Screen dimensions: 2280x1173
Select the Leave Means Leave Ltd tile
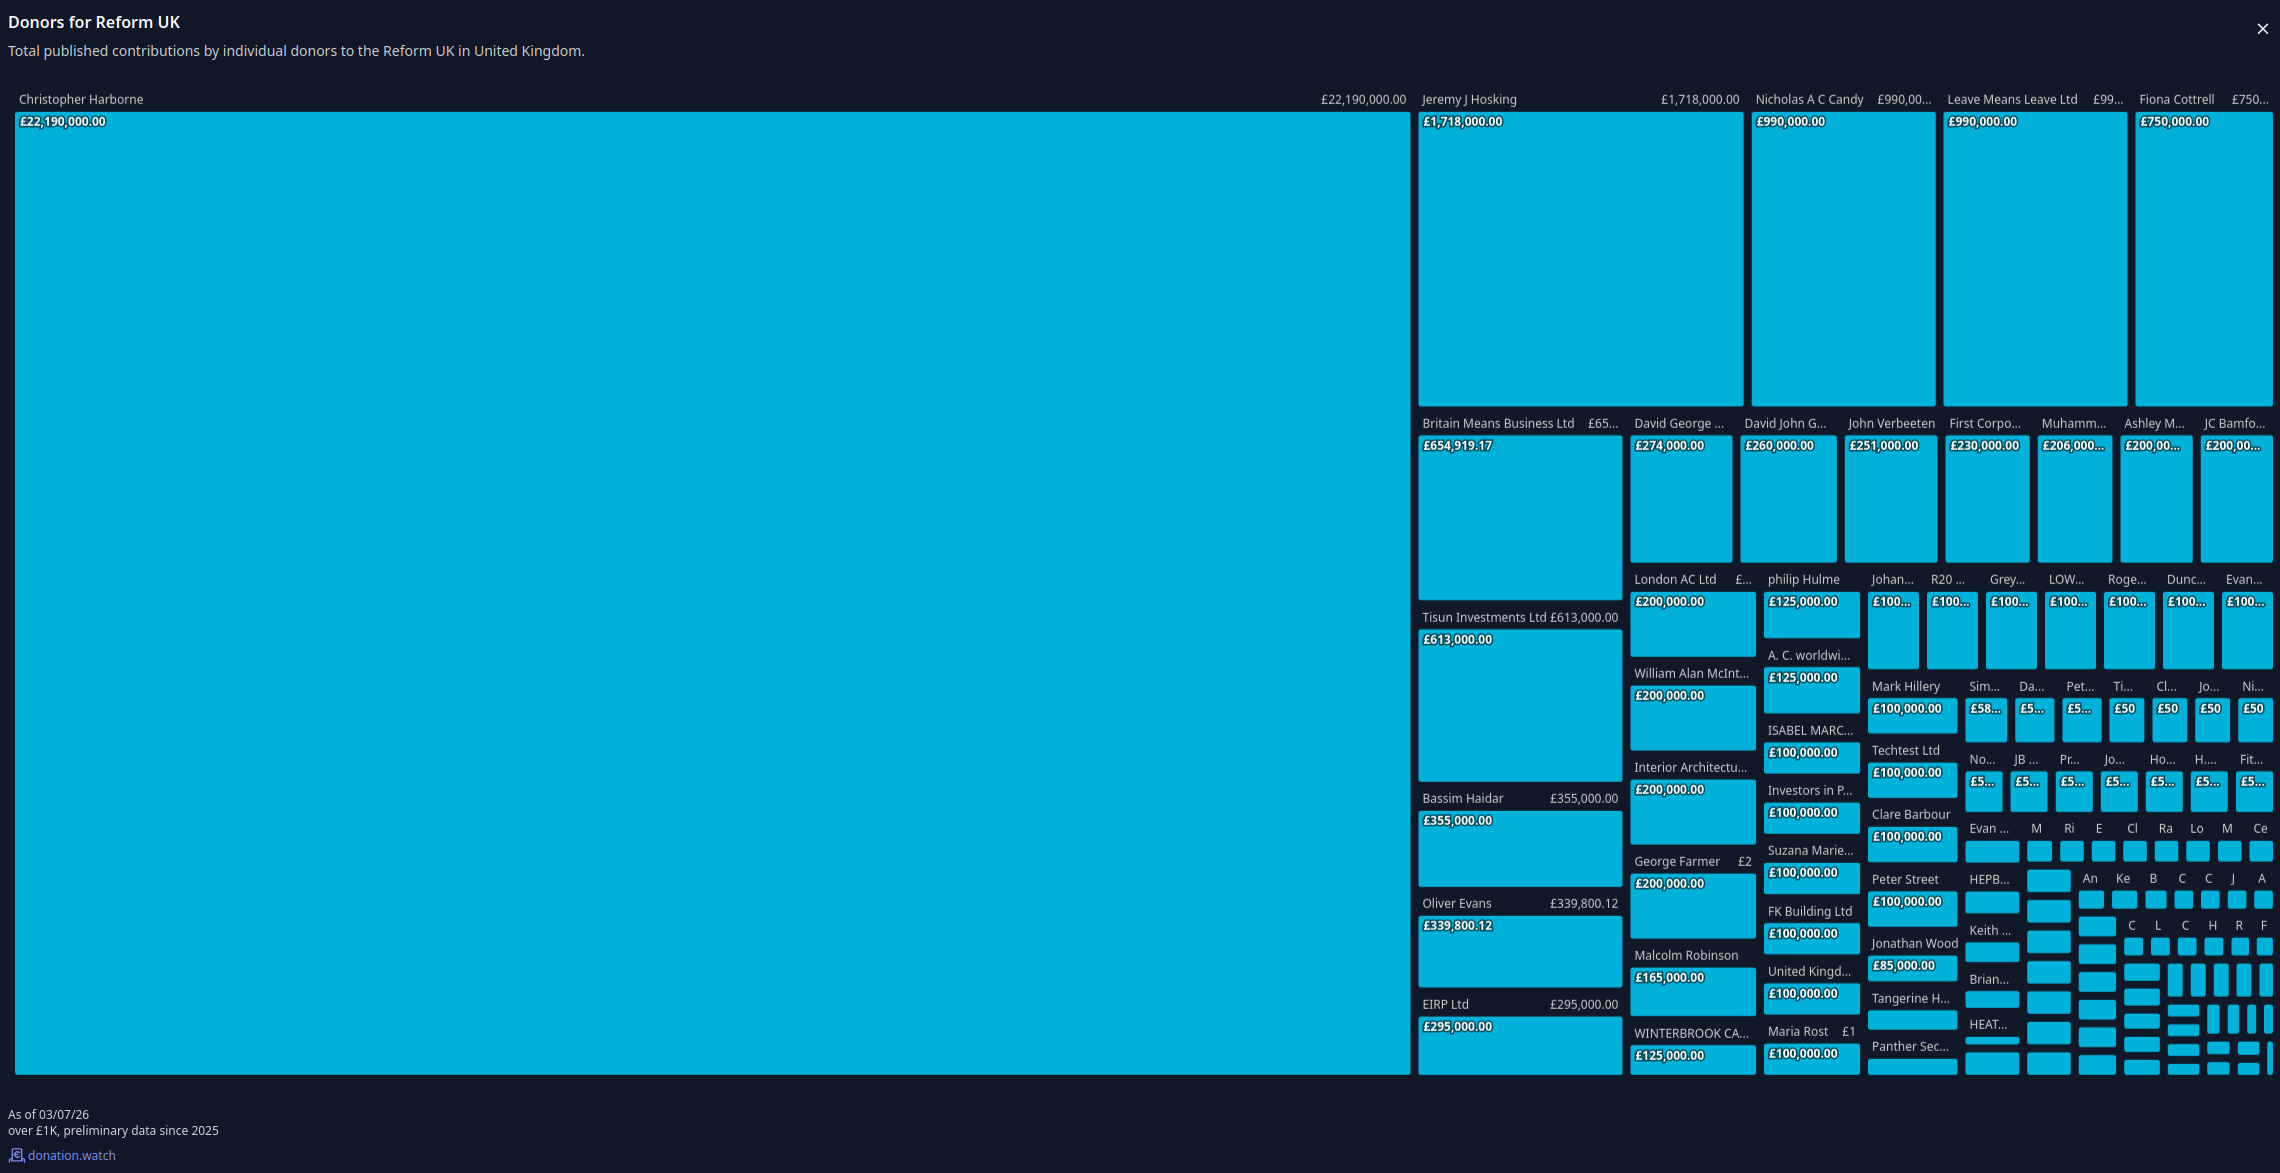point(2035,258)
